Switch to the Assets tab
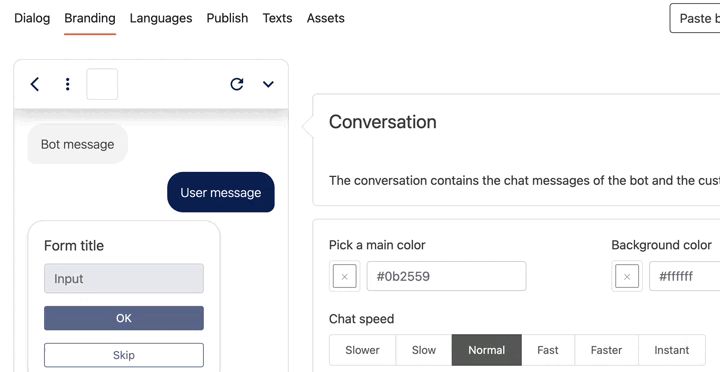This screenshot has width=720, height=372. [326, 18]
